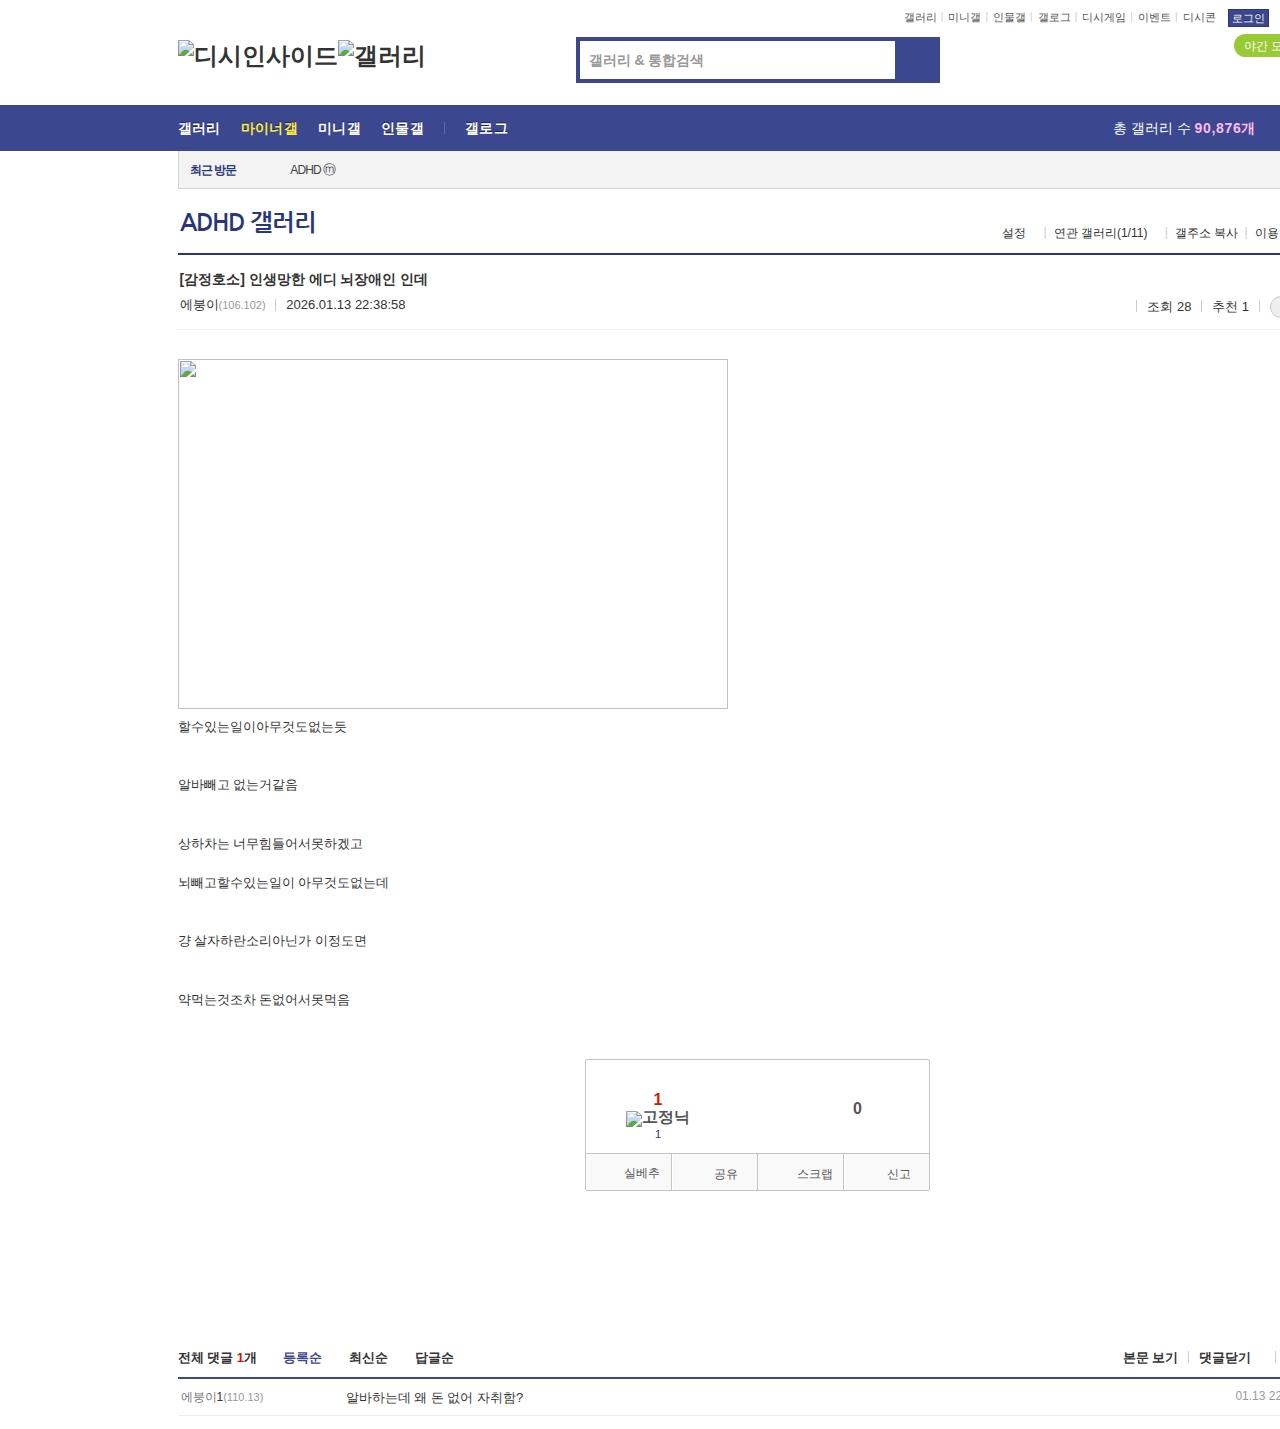Click the 로그인 button at top right
The width and height of the screenshot is (1280, 1429).
pos(1247,18)
